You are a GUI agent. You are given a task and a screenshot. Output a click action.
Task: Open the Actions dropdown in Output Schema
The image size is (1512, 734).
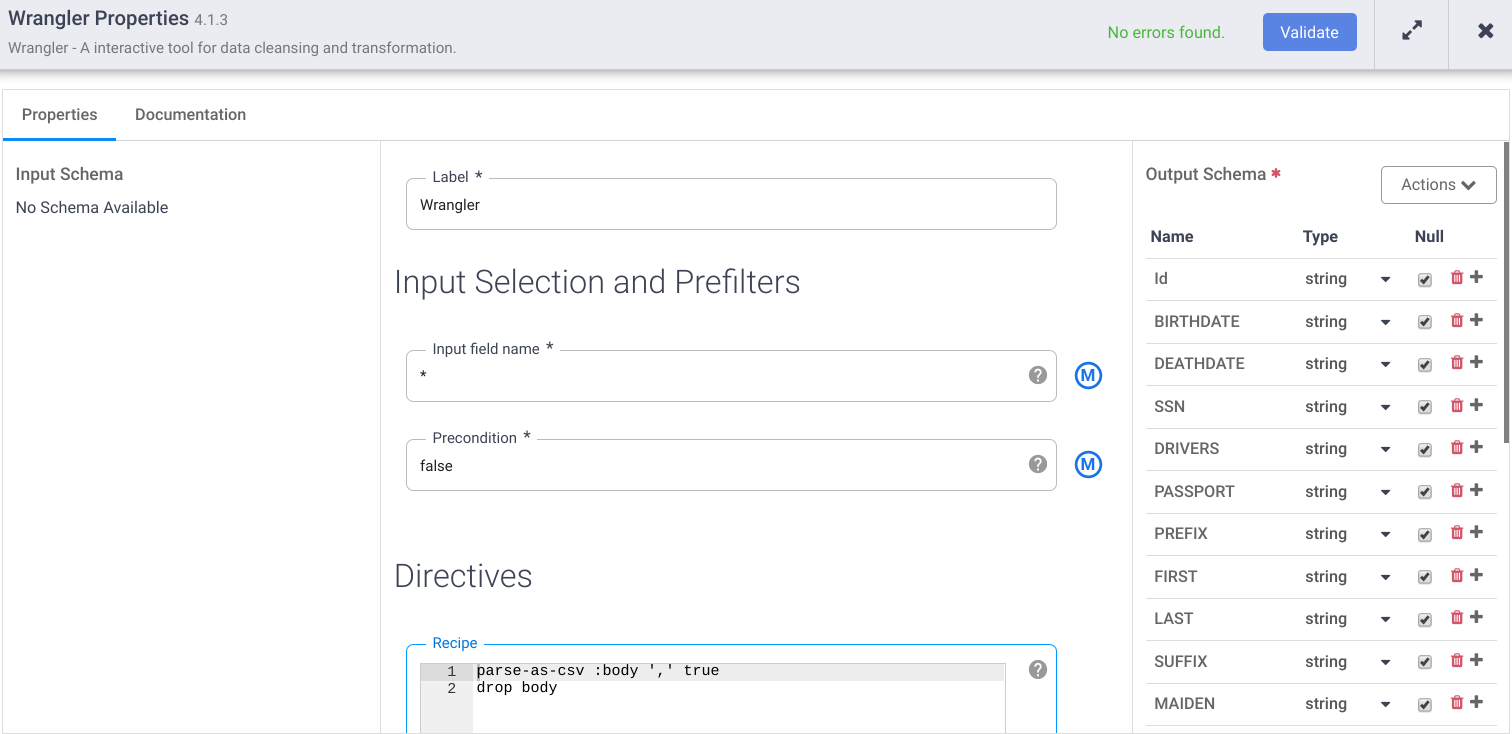click(1438, 185)
